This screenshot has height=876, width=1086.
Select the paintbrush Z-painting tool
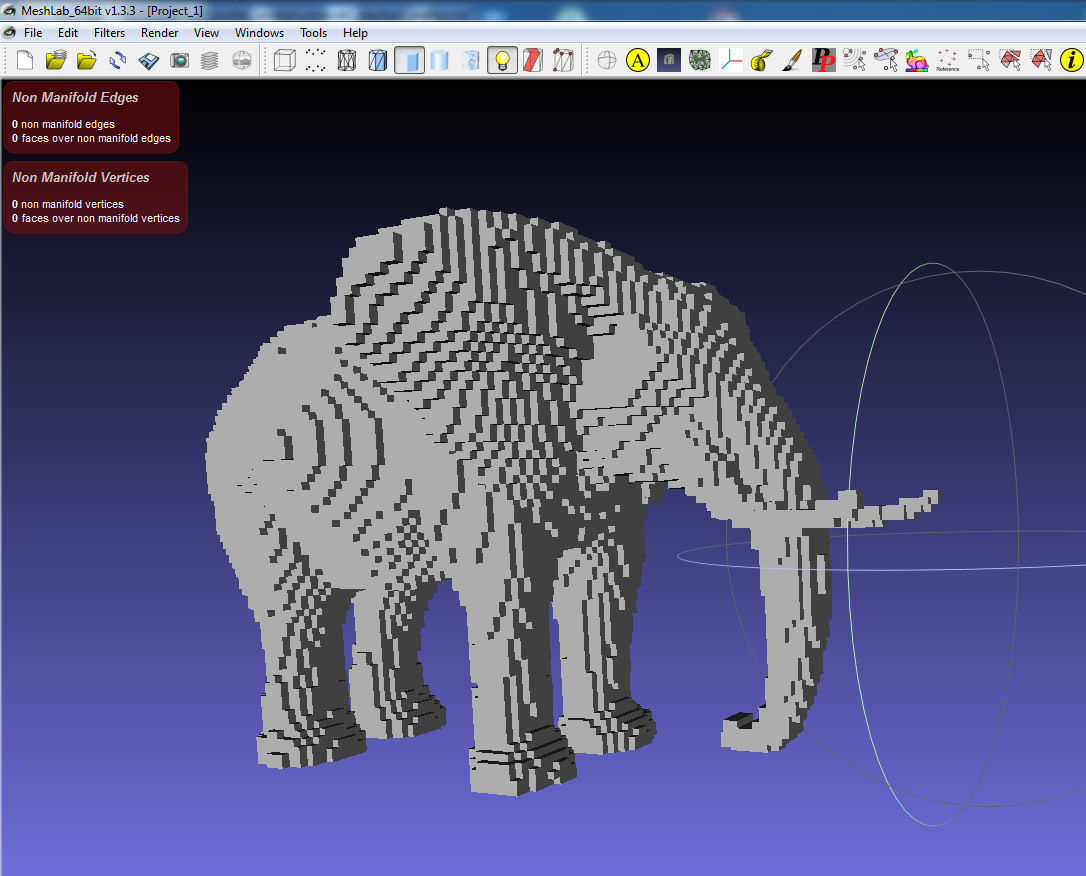[x=792, y=60]
